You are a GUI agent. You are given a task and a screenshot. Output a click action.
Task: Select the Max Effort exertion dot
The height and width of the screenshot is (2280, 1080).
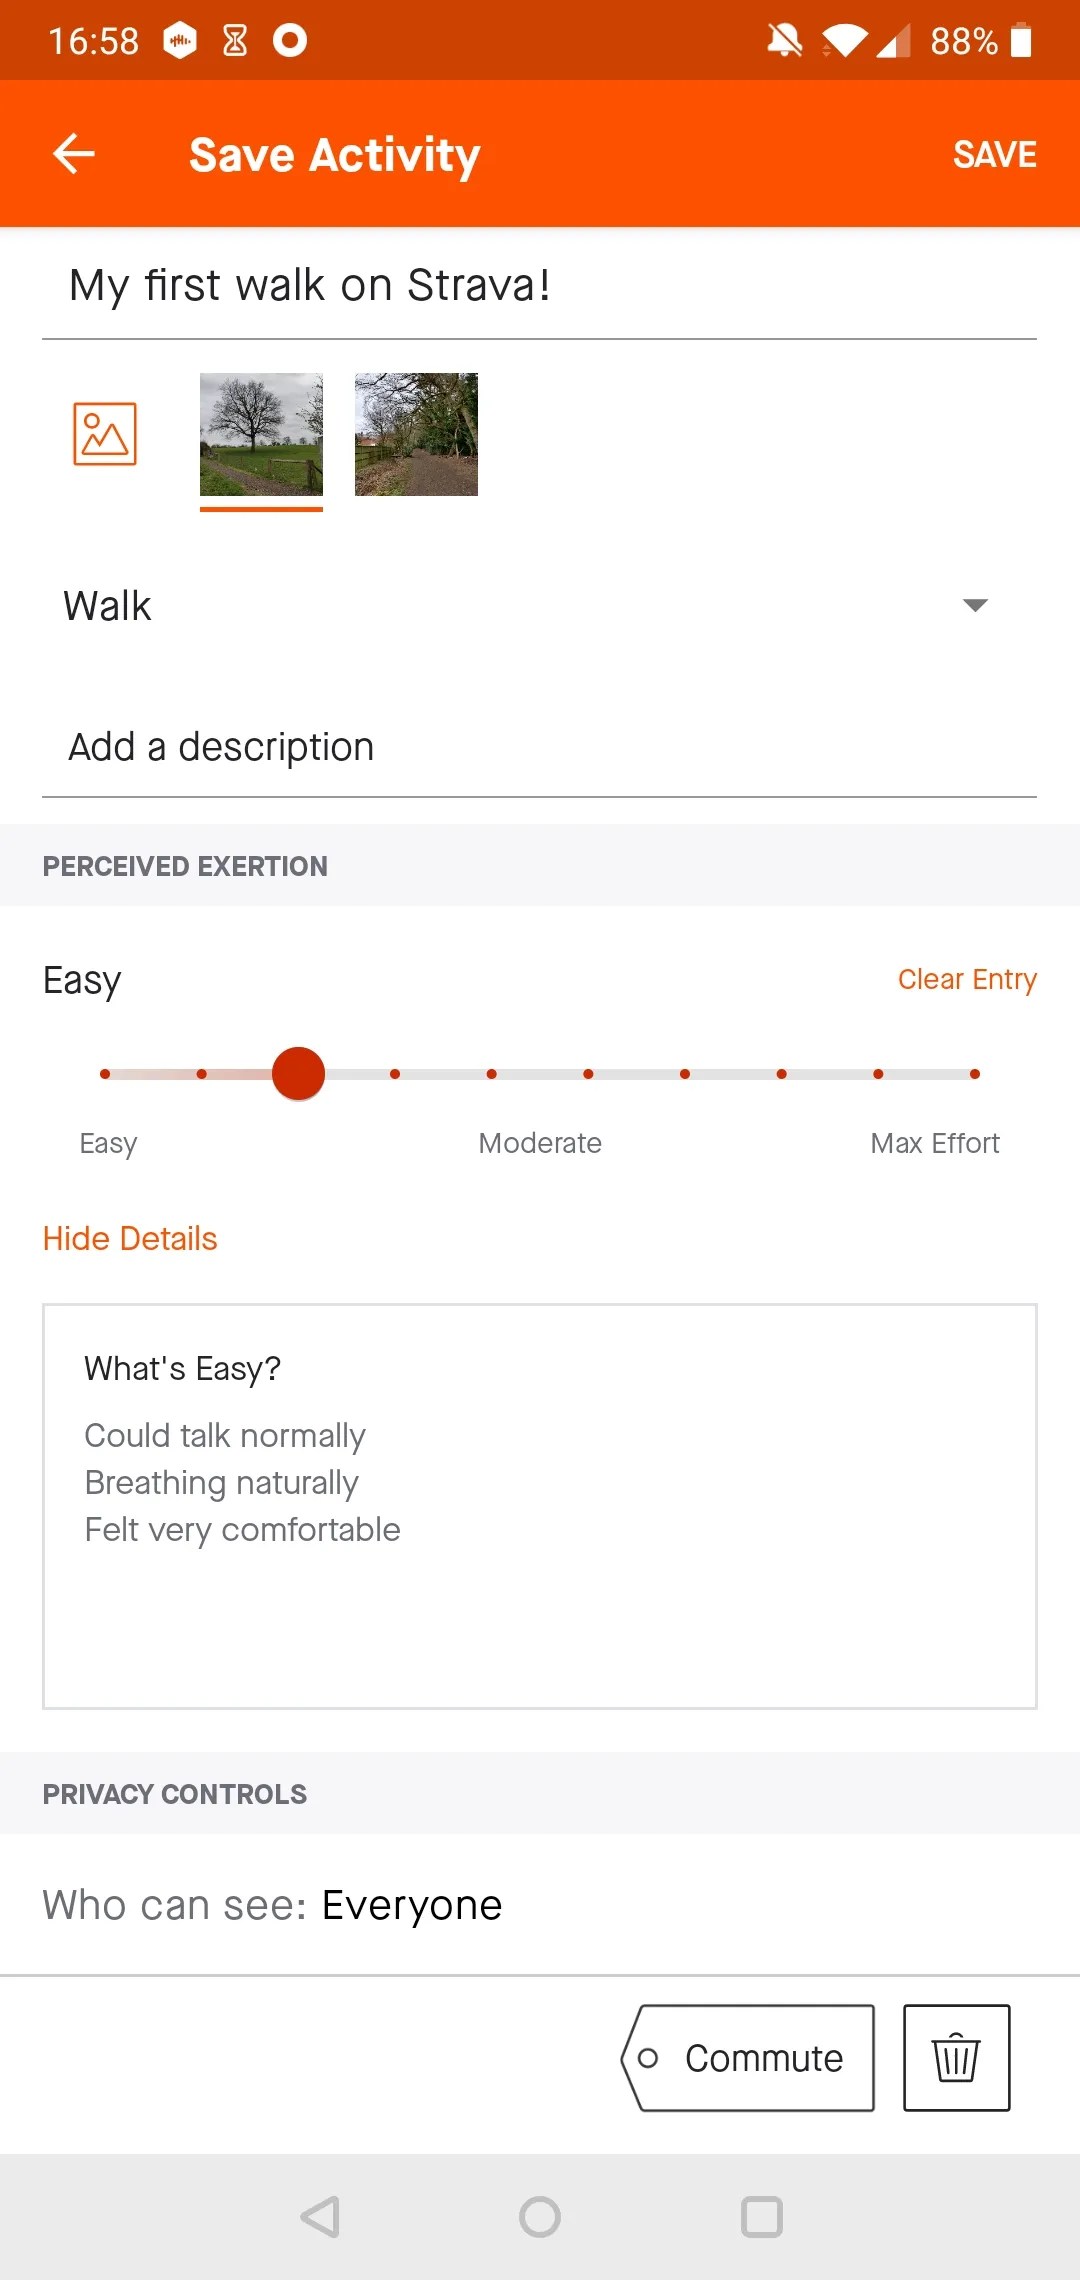(x=974, y=1073)
